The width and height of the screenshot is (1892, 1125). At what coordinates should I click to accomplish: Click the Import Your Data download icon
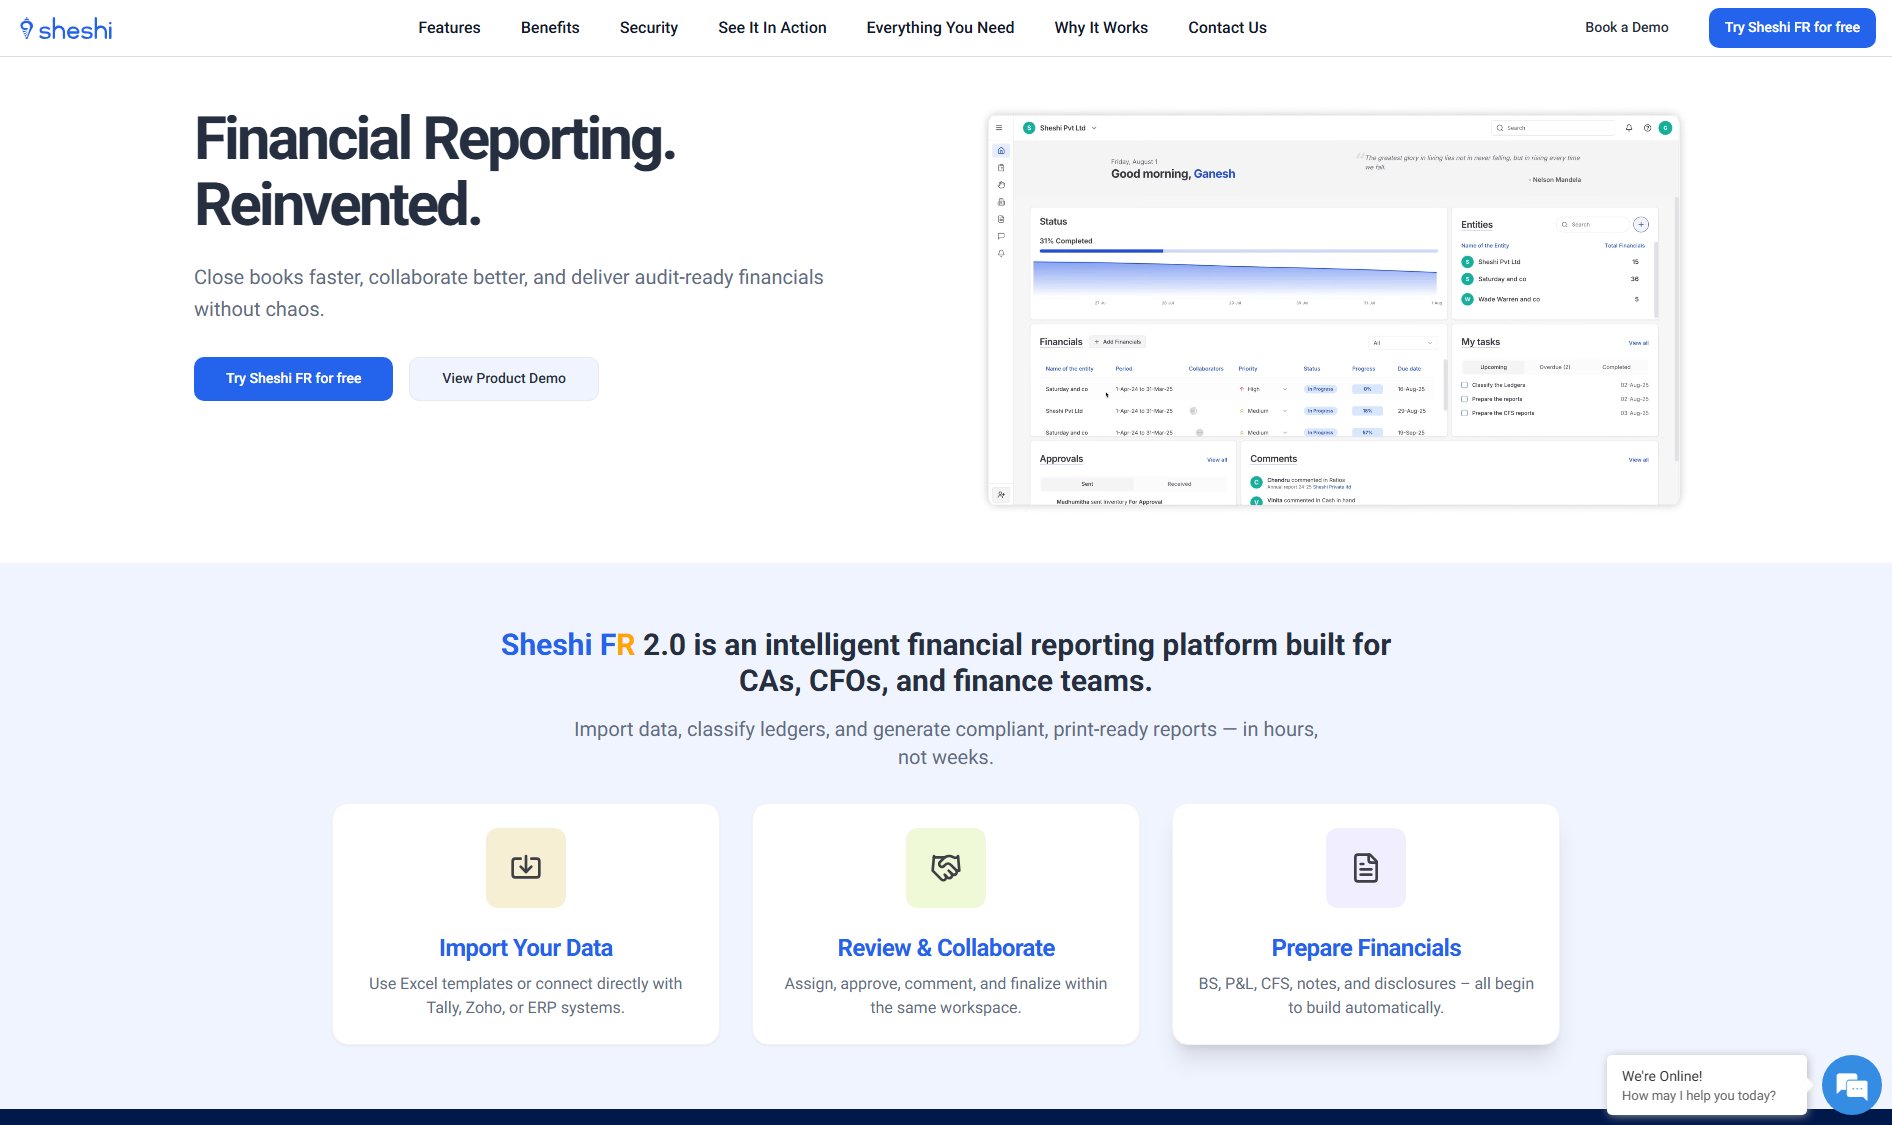tap(526, 867)
